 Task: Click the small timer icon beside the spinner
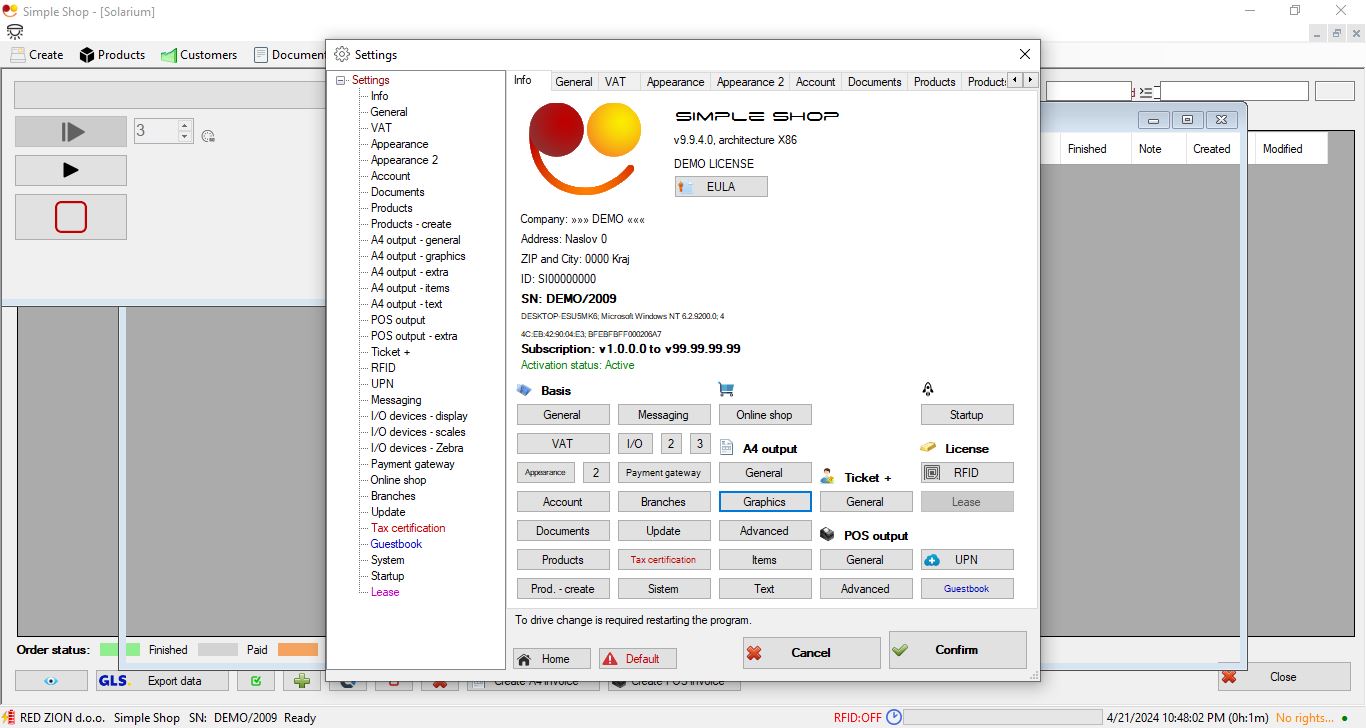tap(208, 136)
